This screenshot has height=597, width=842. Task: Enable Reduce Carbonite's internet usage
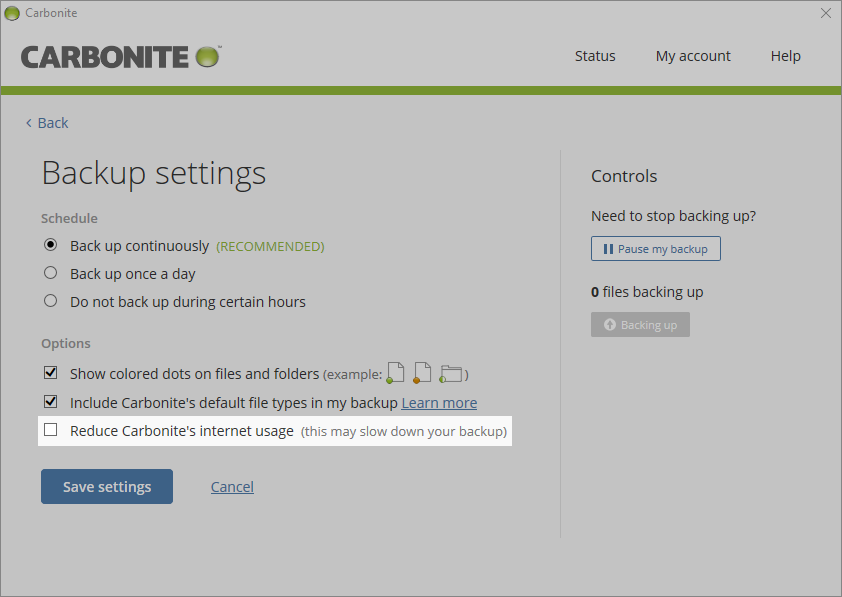[x=50, y=430]
